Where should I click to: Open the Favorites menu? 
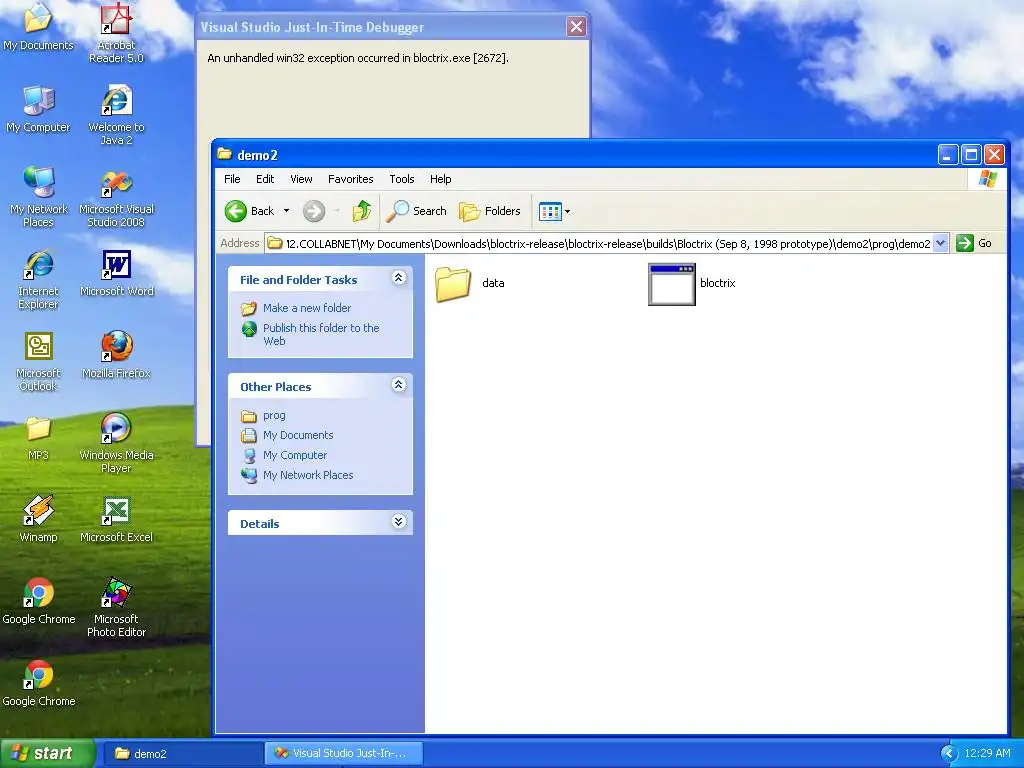tap(351, 179)
